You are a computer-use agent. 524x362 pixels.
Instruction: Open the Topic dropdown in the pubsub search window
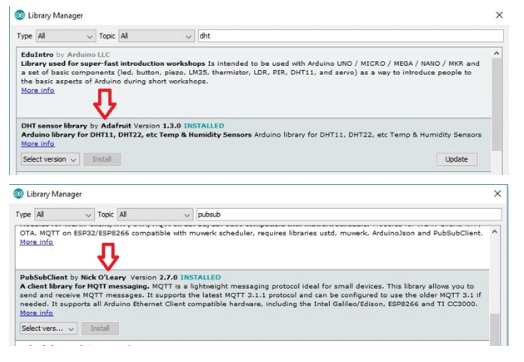(155, 215)
